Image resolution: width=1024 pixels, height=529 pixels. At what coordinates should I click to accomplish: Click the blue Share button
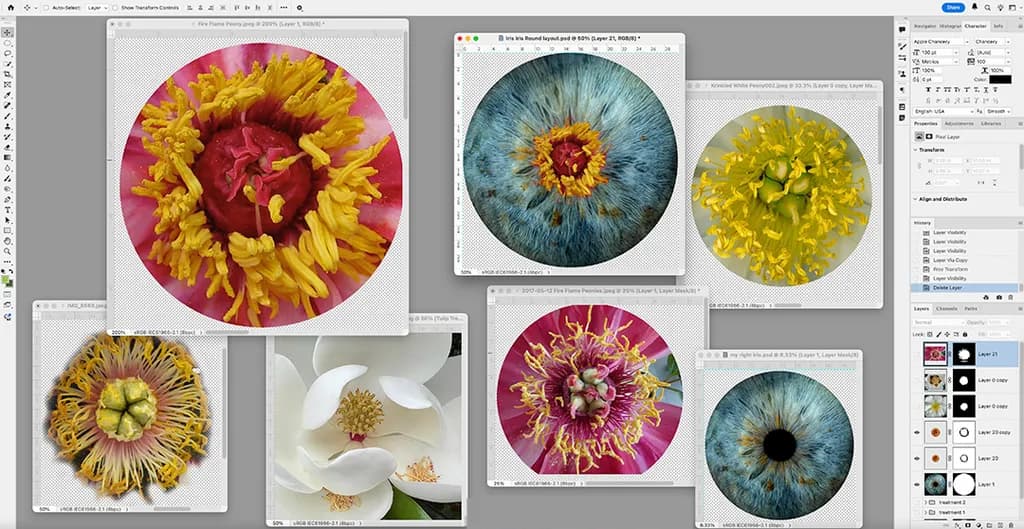[x=953, y=7]
